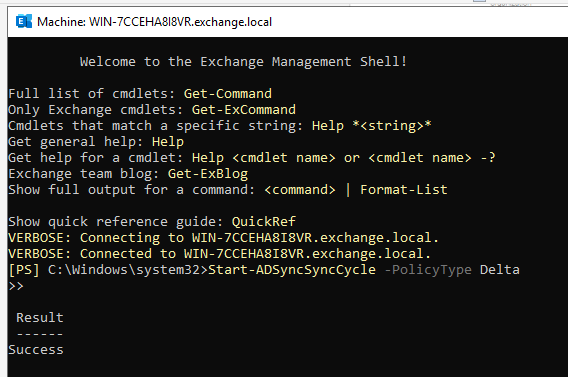Click the VERBOSE: Connecting to line
568x377 pixels.
click(x=224, y=238)
